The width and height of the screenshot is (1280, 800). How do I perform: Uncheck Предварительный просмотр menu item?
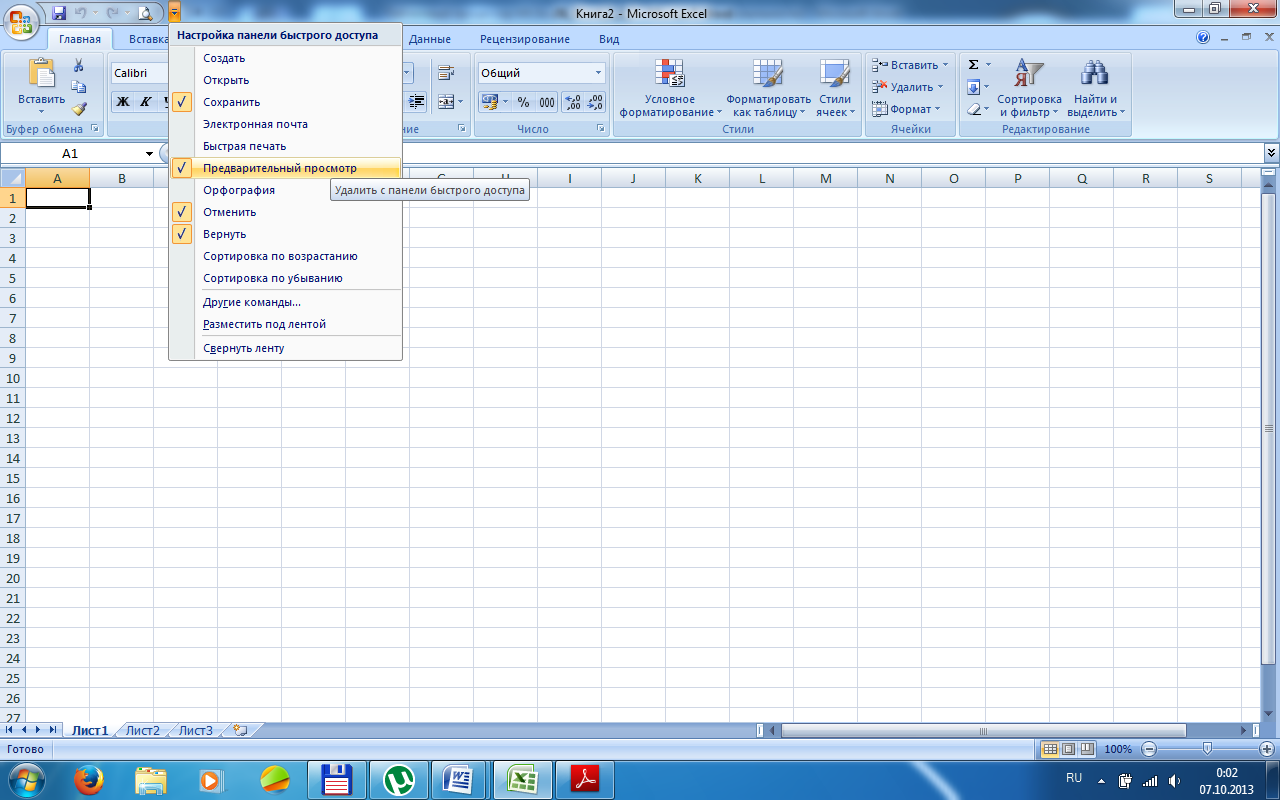click(285, 168)
